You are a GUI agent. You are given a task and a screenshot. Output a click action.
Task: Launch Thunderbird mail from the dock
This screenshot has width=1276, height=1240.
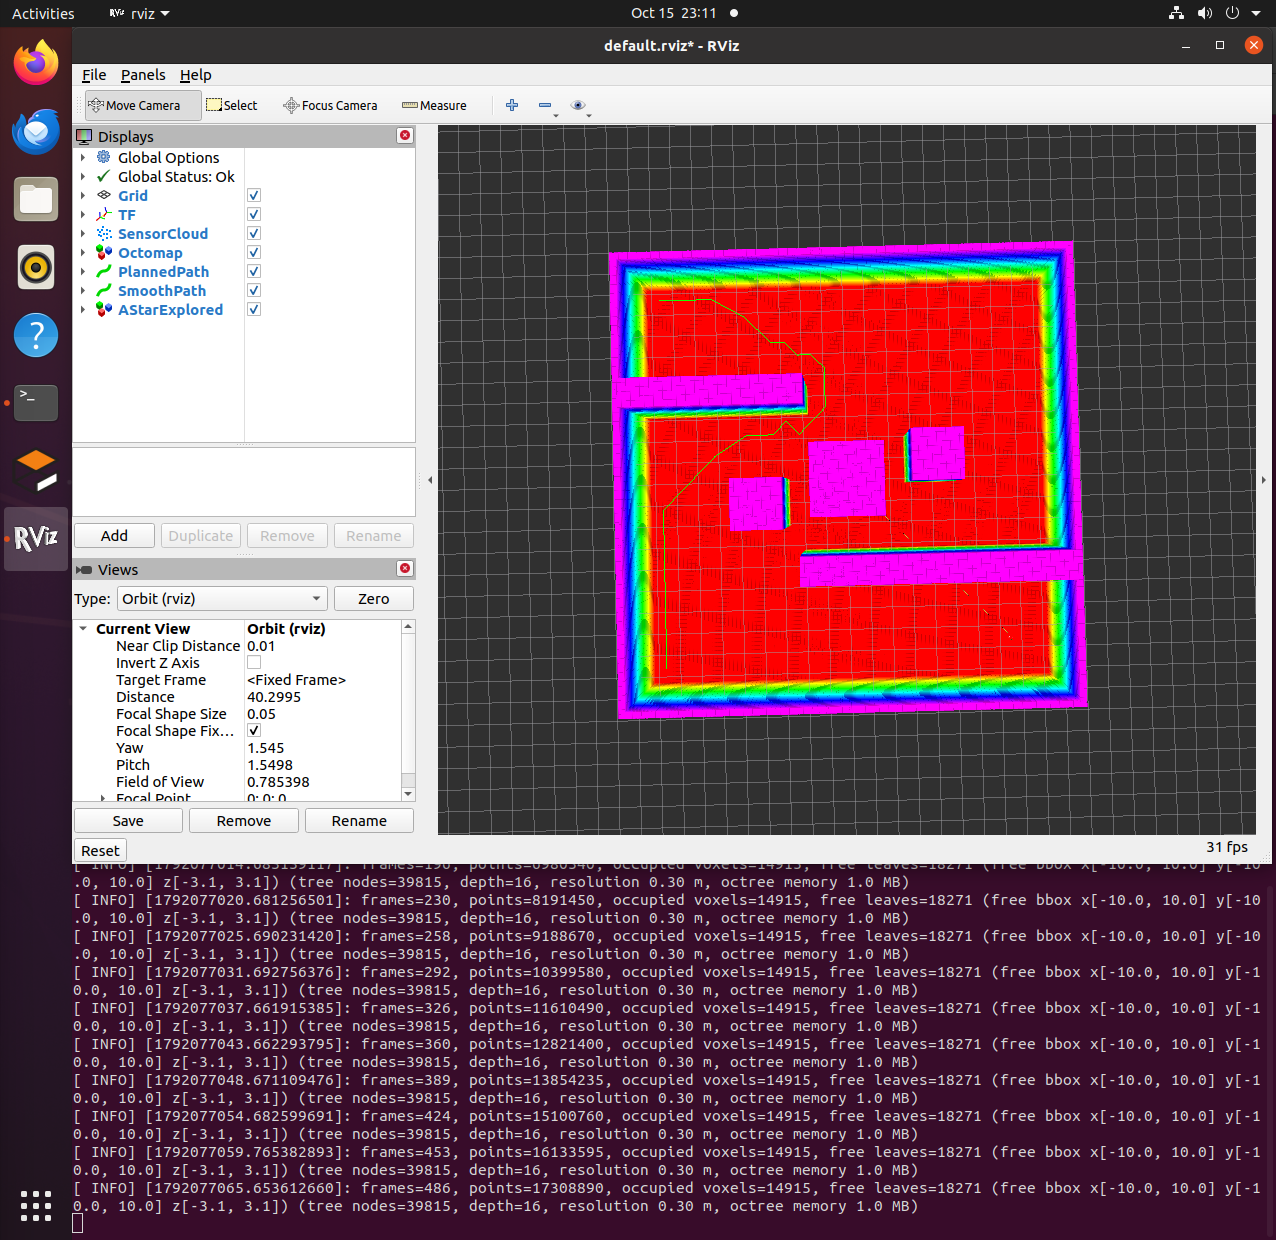pos(36,132)
